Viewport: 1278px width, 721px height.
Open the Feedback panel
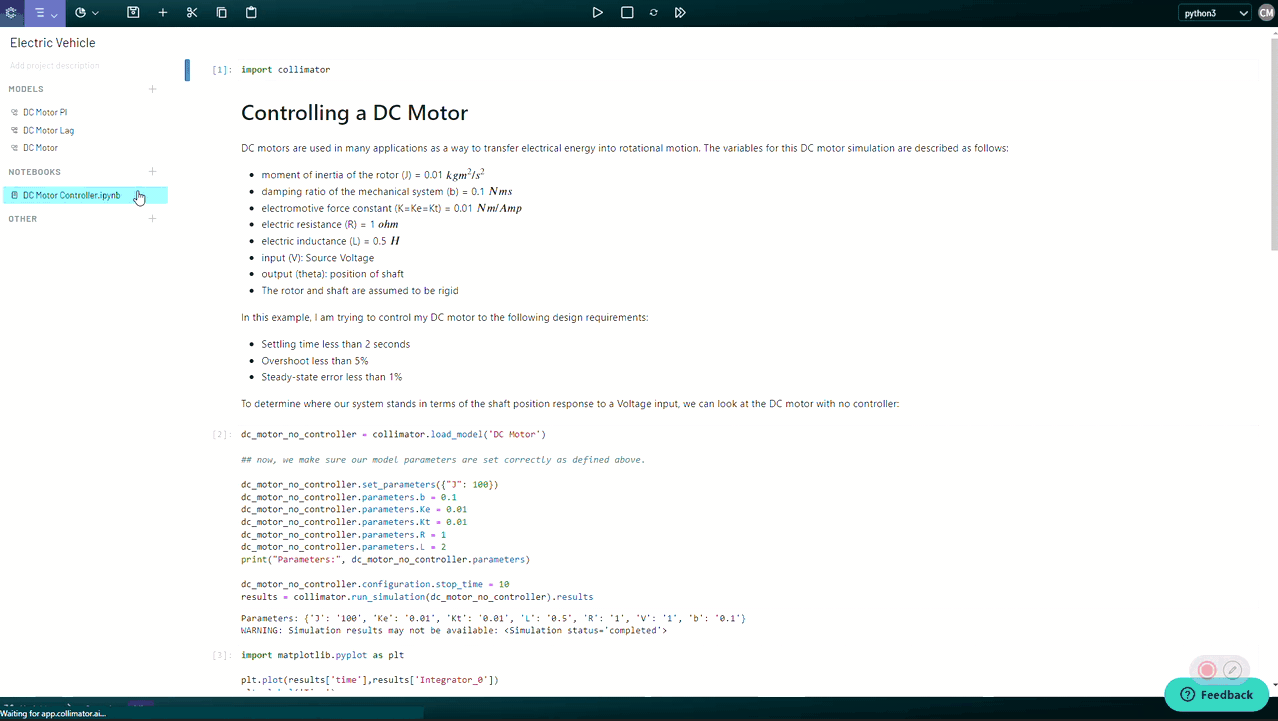pyautogui.click(x=1216, y=694)
